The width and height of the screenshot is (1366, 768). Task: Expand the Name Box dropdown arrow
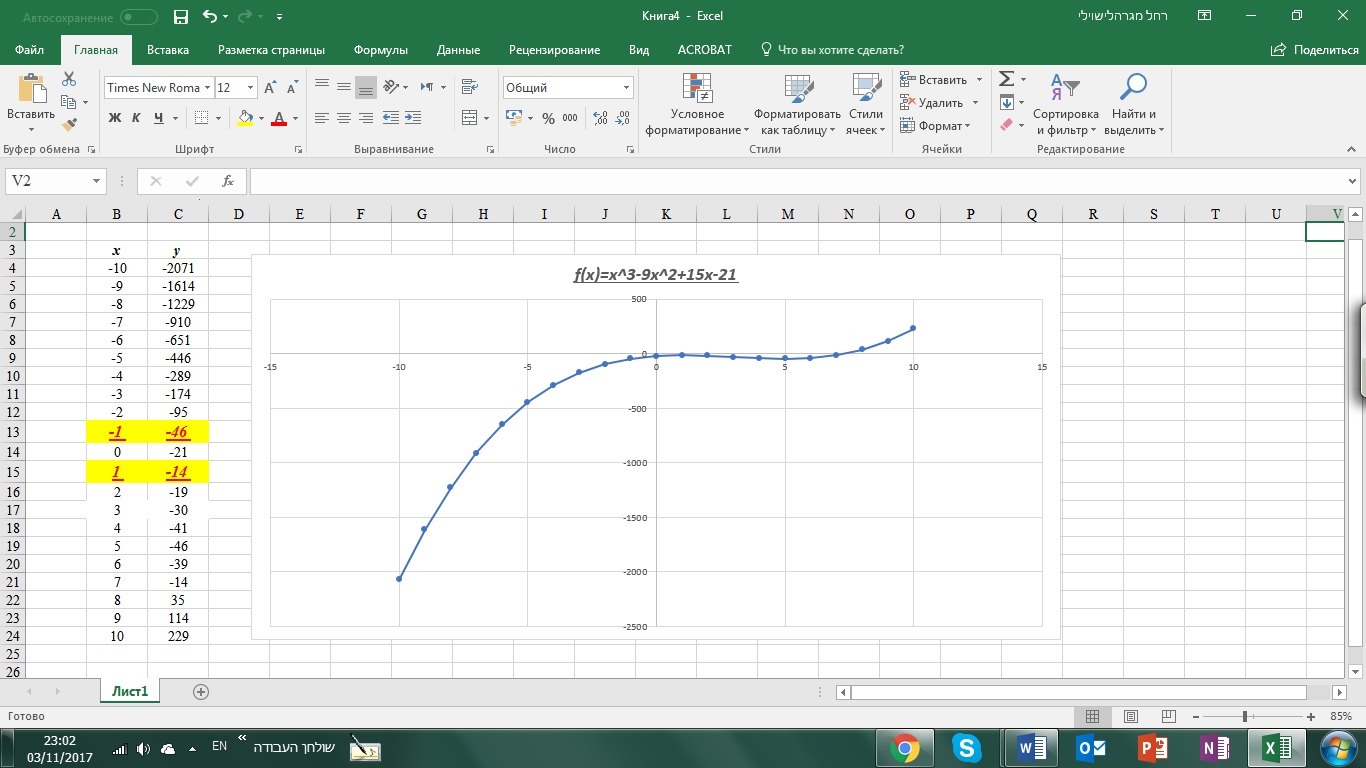point(97,181)
